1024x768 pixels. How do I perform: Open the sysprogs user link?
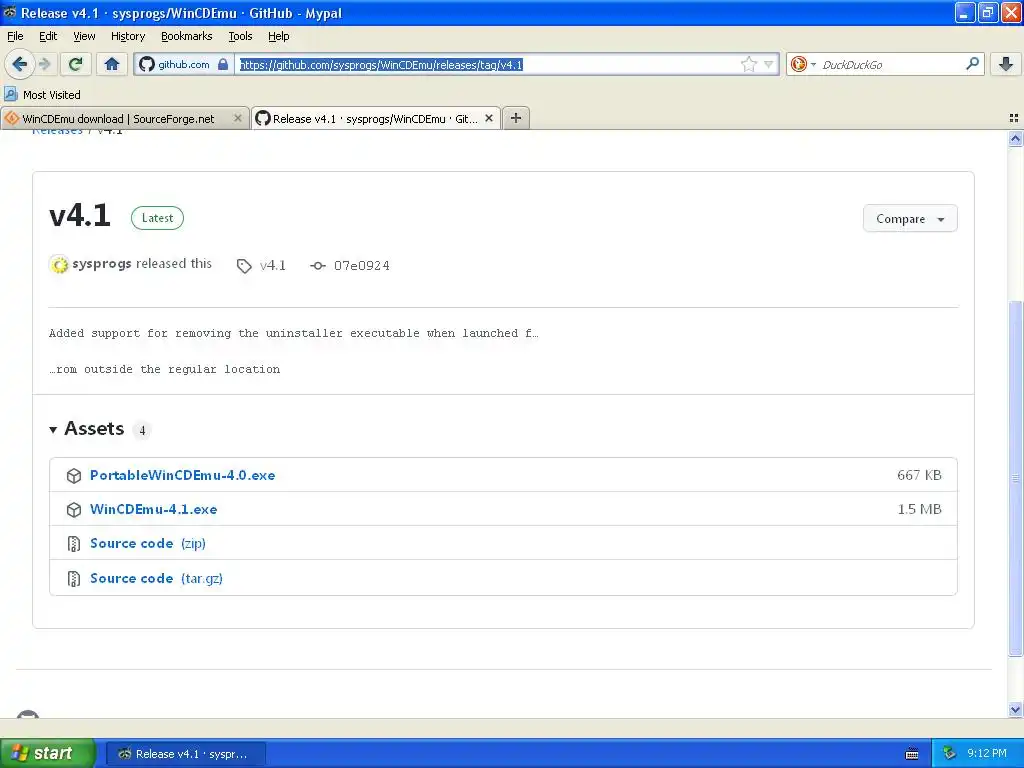tap(102, 264)
